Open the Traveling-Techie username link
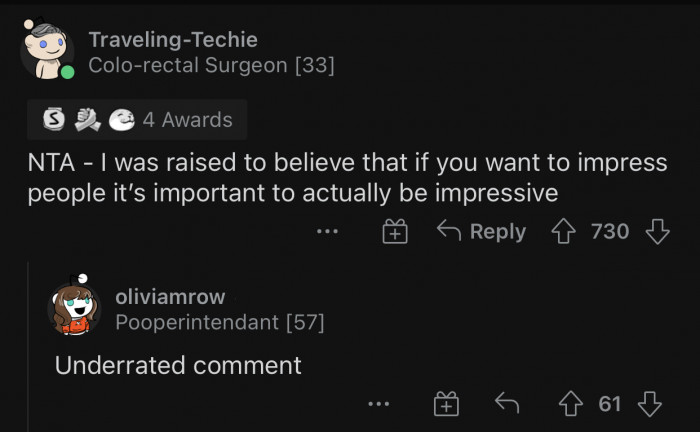700x432 pixels. [172, 40]
